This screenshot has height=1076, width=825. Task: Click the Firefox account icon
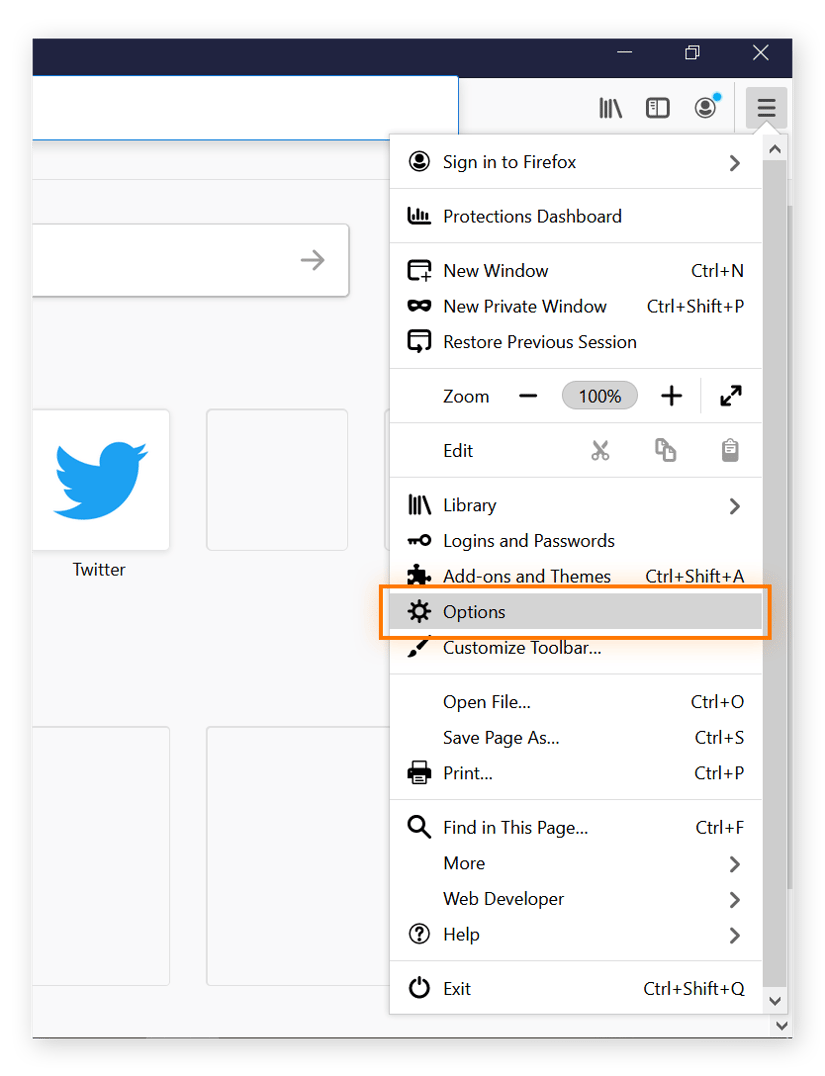tap(705, 107)
